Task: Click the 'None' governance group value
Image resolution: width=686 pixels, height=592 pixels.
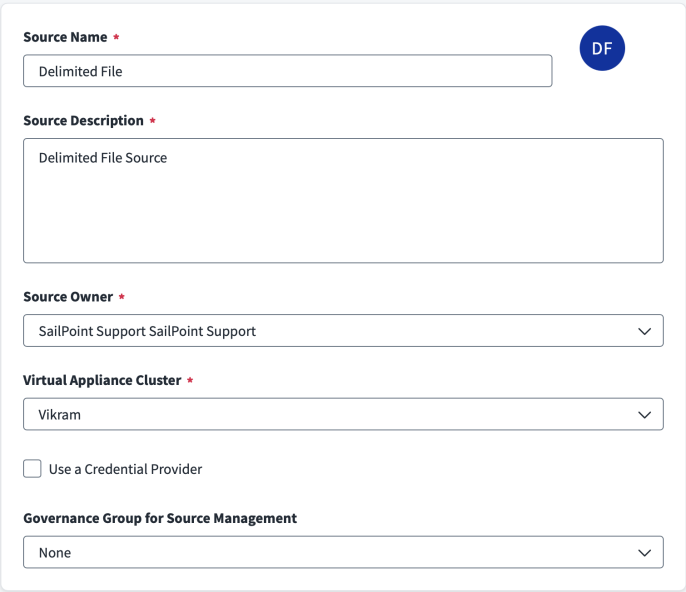Action: 55,552
